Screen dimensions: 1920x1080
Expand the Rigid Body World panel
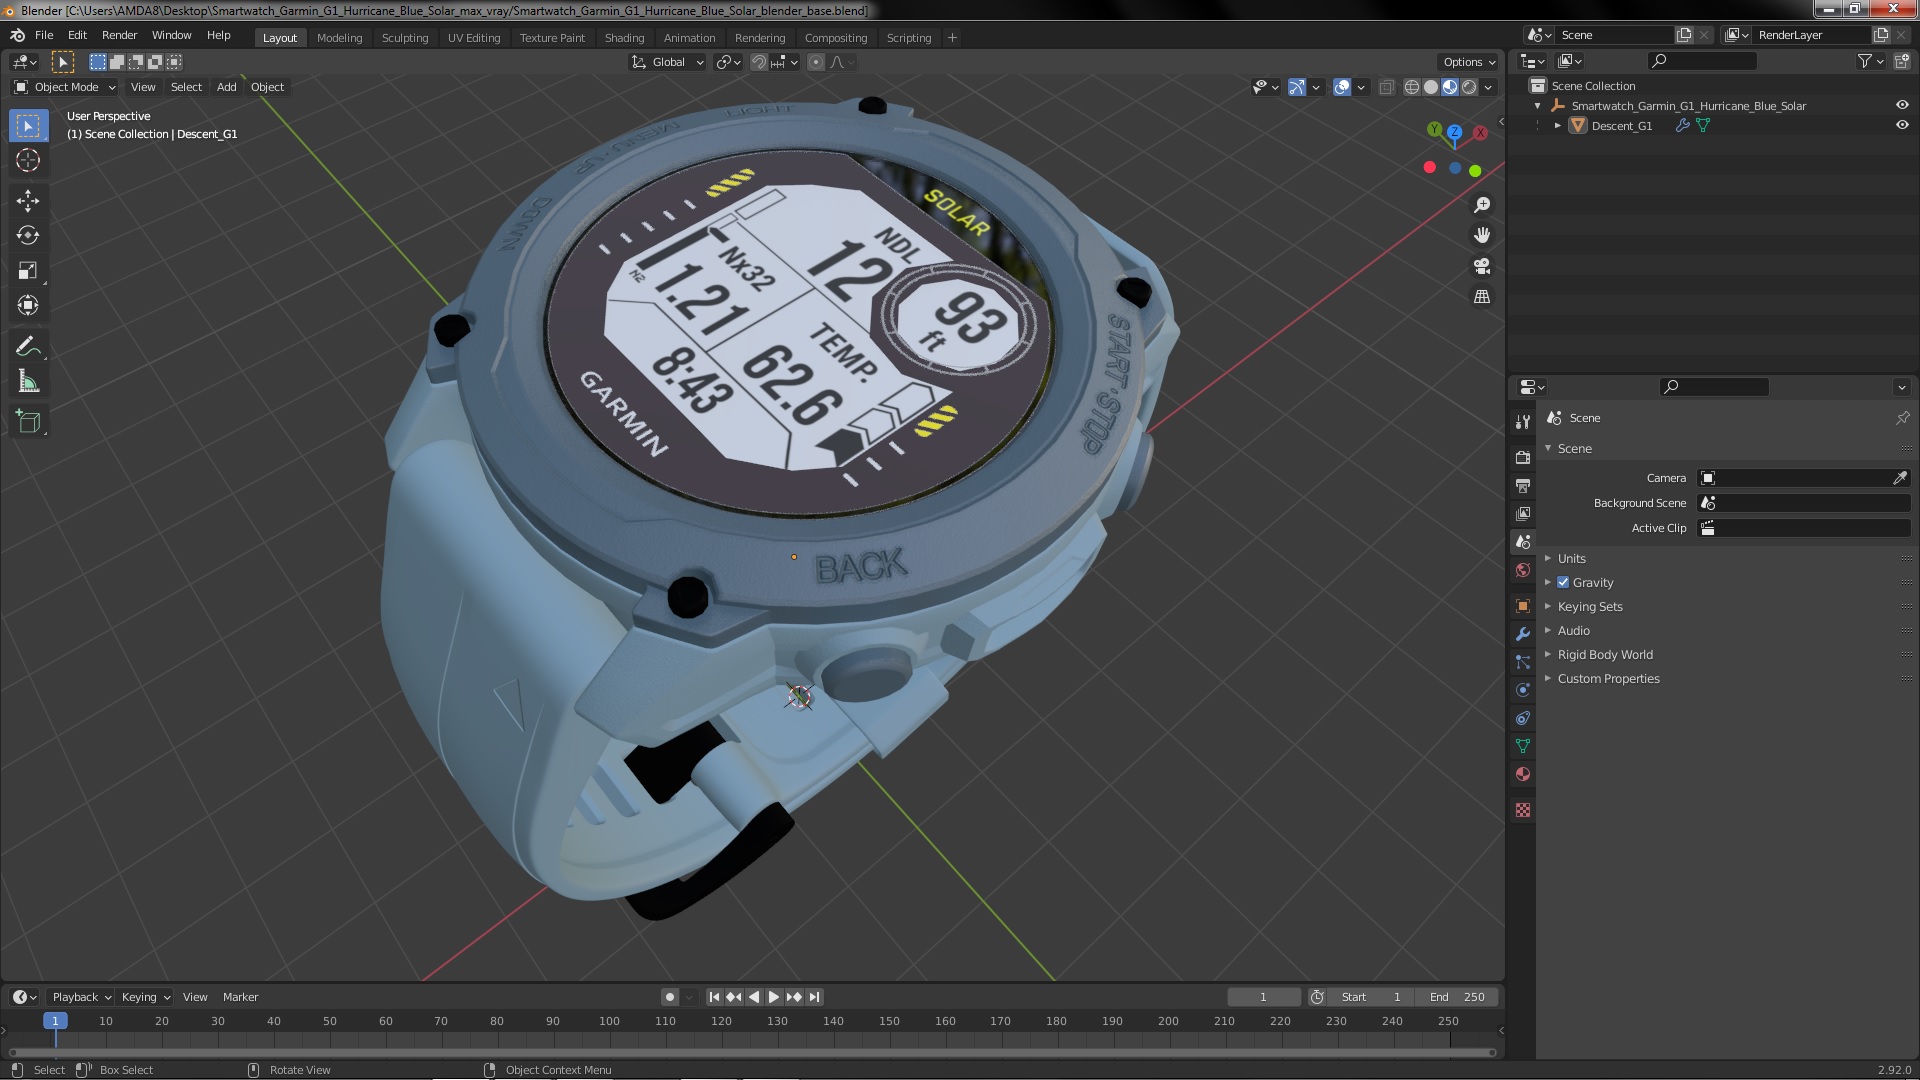tap(1604, 655)
